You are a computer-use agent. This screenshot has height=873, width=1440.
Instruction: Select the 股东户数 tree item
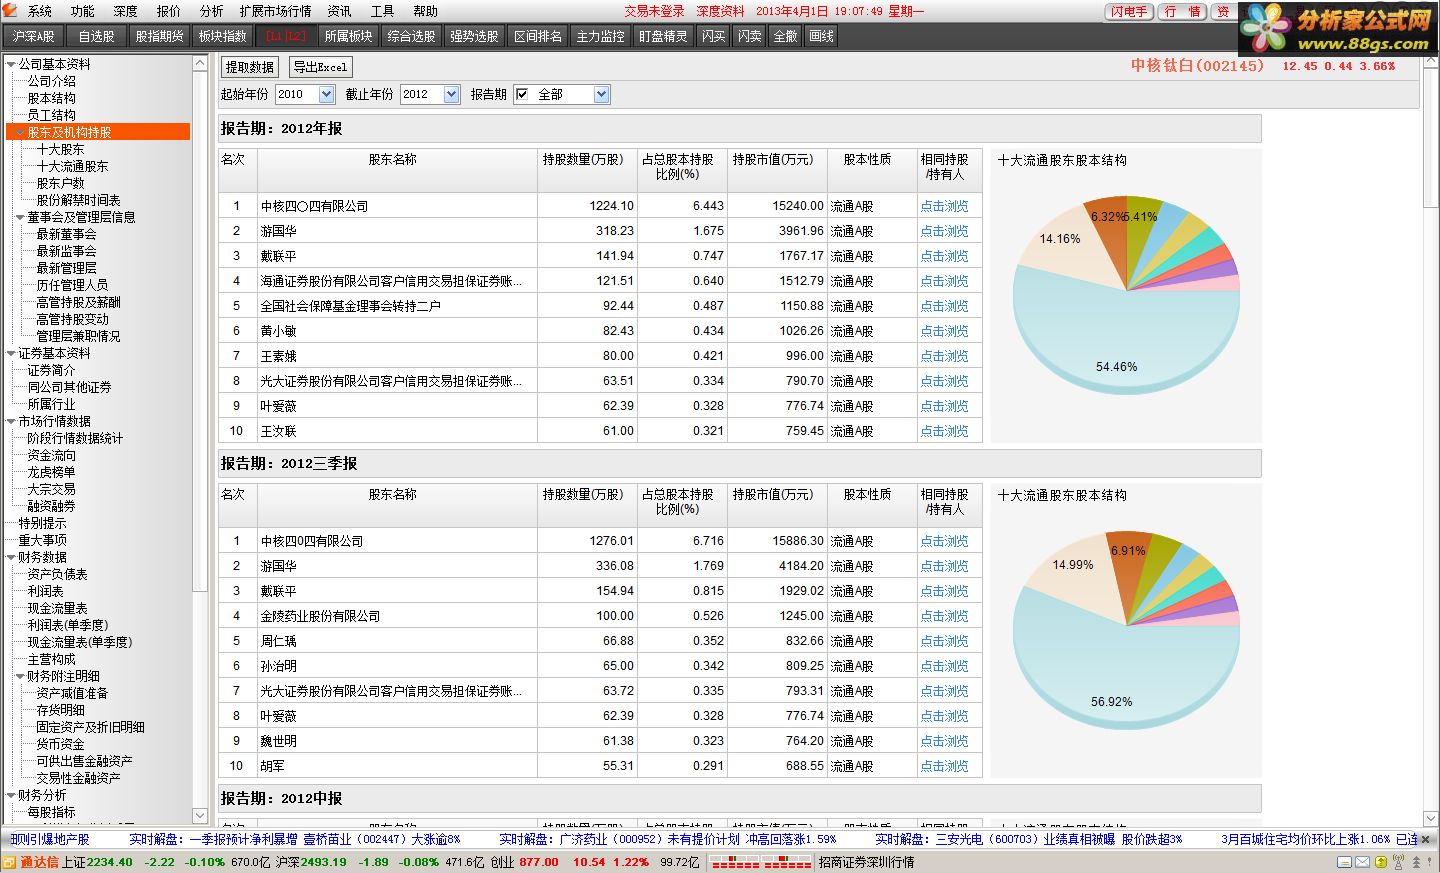point(60,183)
